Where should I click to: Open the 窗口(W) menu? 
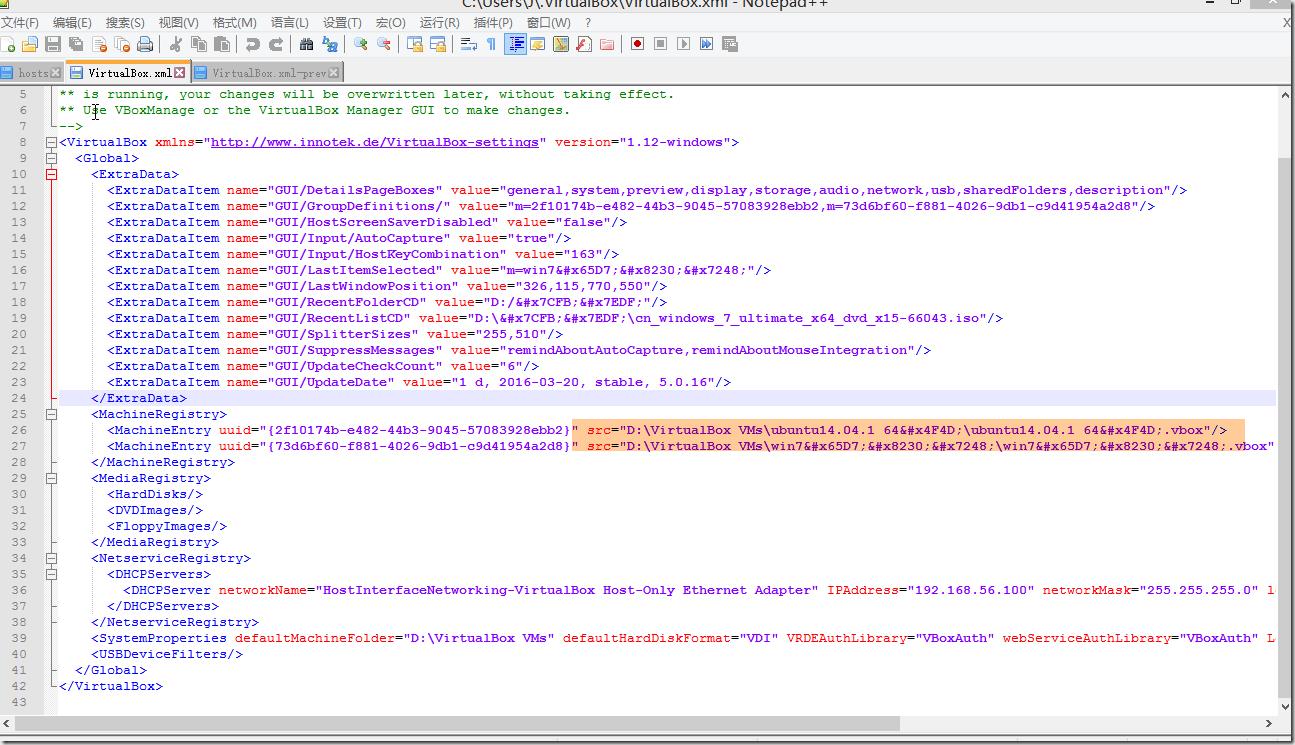(548, 22)
